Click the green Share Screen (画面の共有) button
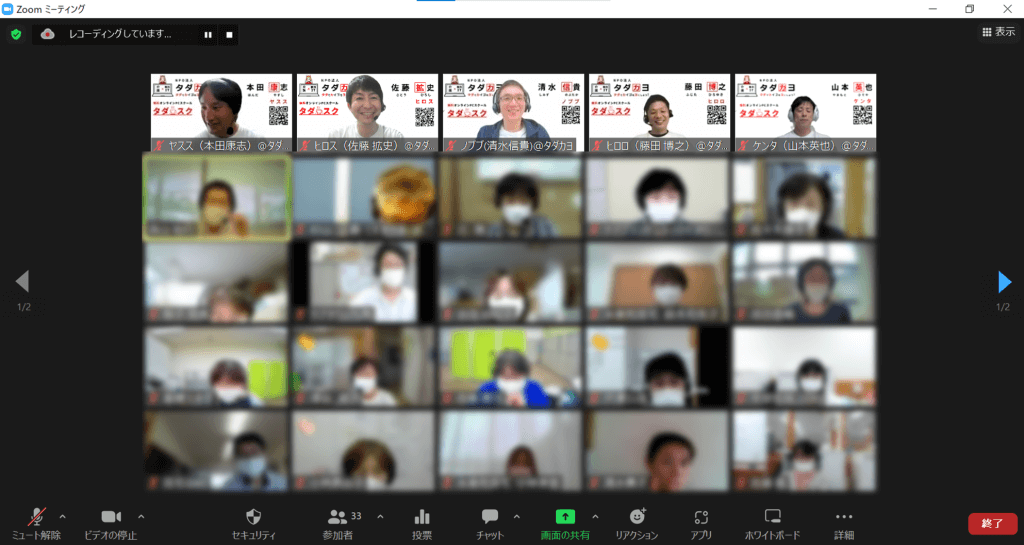The width and height of the screenshot is (1024, 545). pyautogui.click(x=565, y=523)
